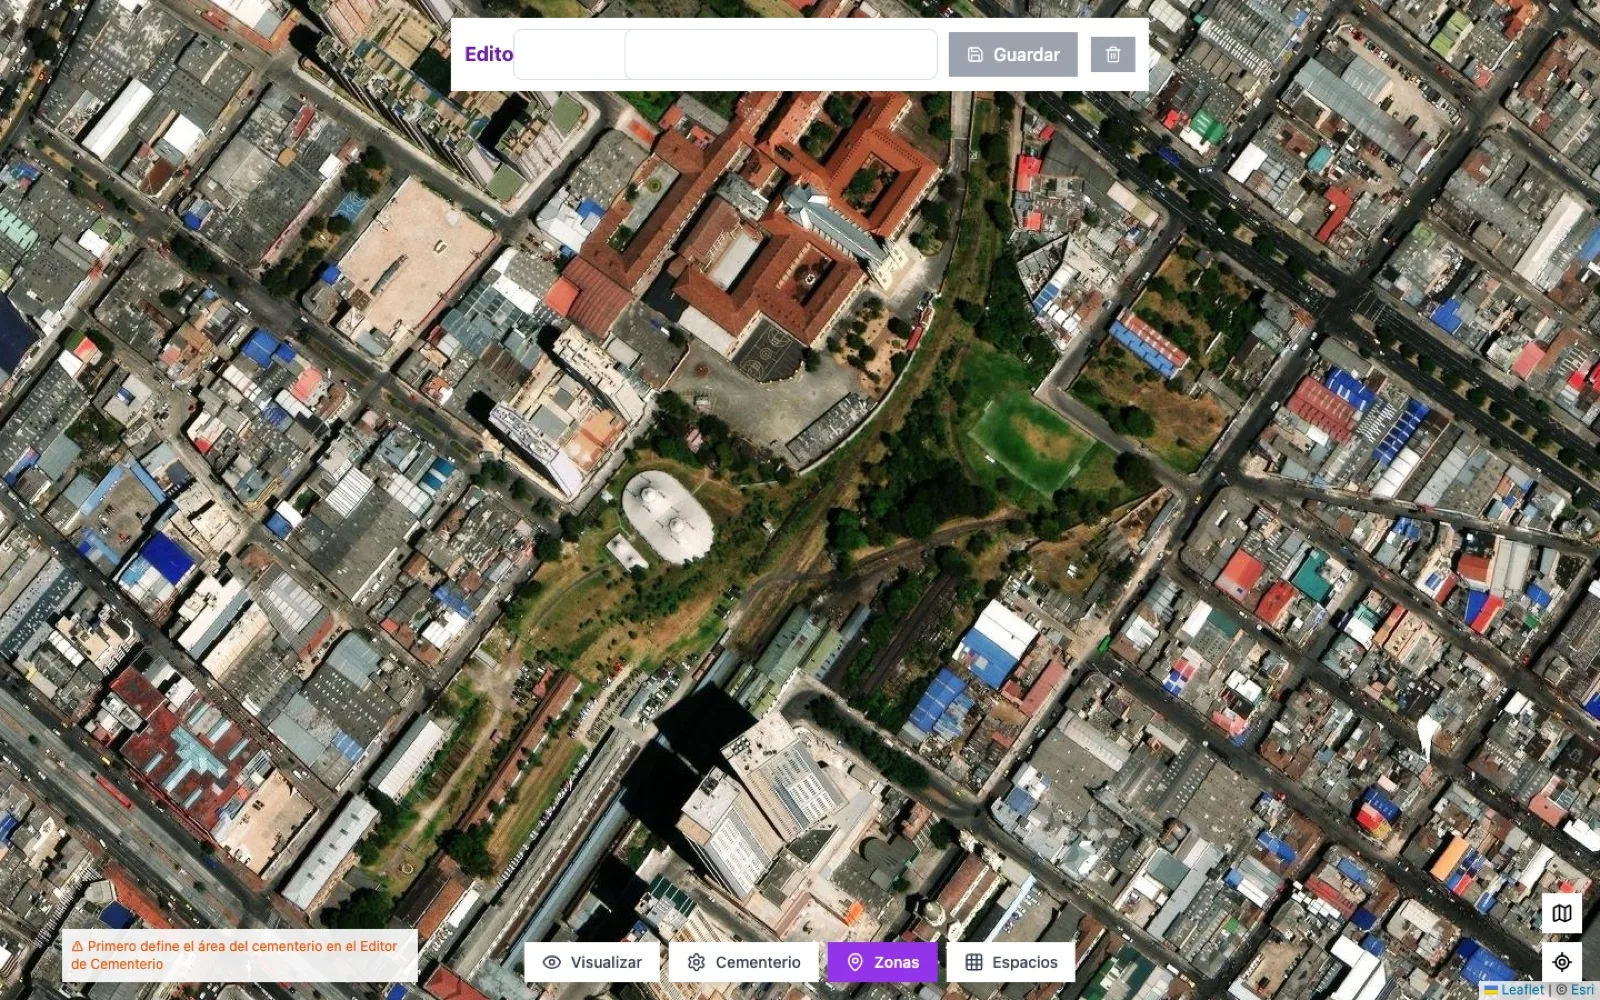Center map using the locate icon
Image resolution: width=1600 pixels, height=1000 pixels.
(x=1562, y=962)
